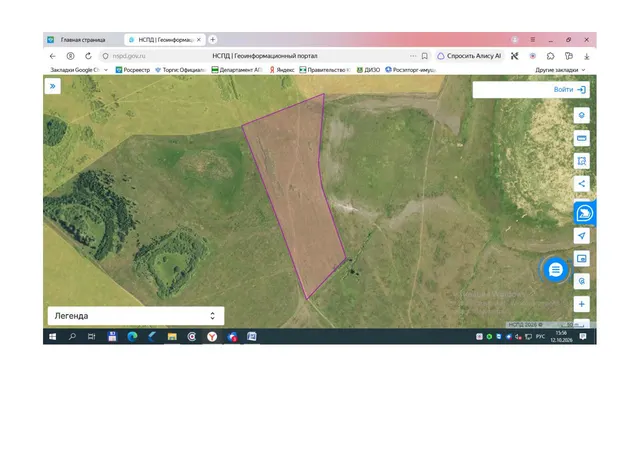
Task: Open the Торги Официальный bookmark
Action: click(x=180, y=70)
